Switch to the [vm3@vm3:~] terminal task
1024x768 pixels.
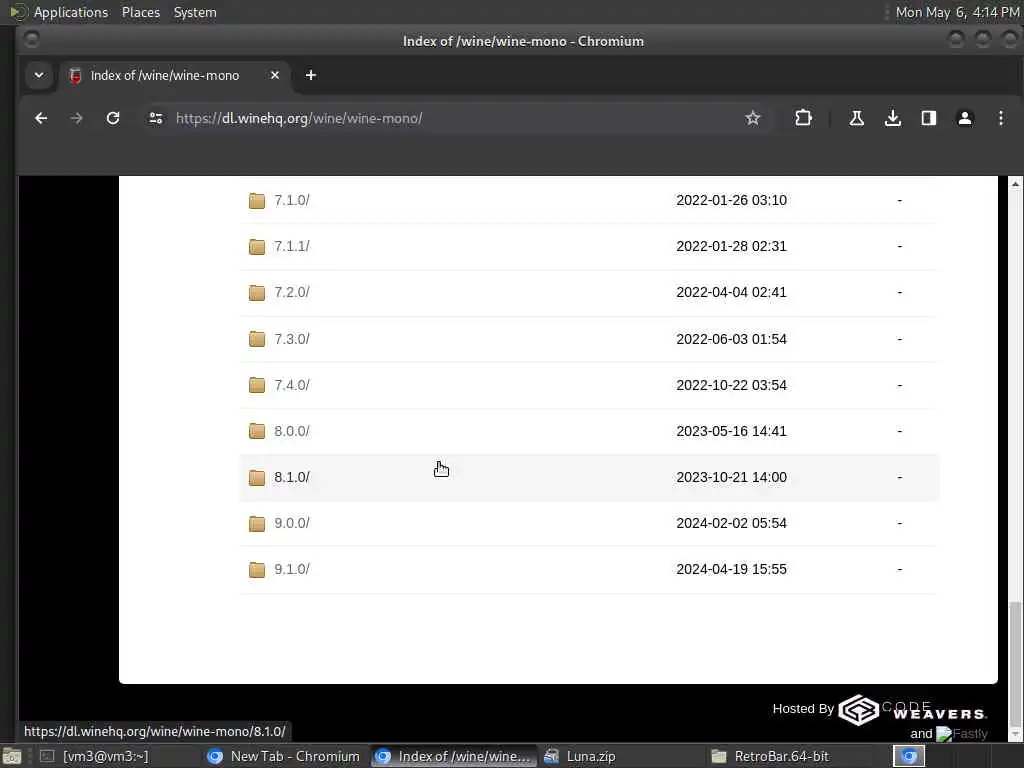pos(116,756)
